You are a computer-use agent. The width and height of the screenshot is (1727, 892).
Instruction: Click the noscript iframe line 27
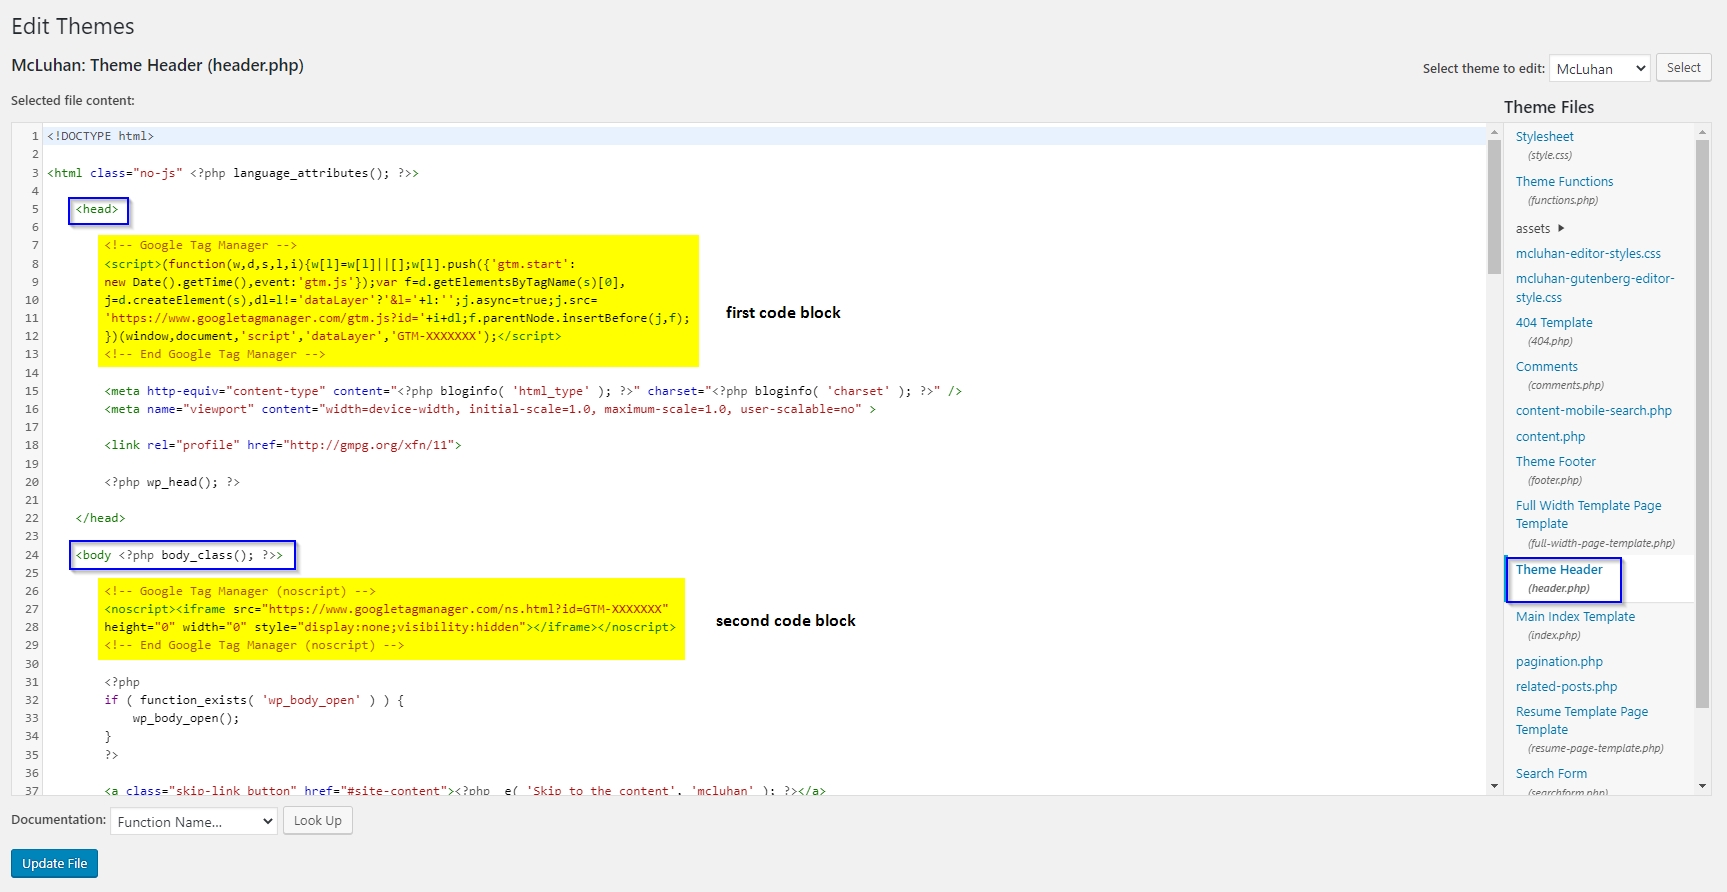386,610
